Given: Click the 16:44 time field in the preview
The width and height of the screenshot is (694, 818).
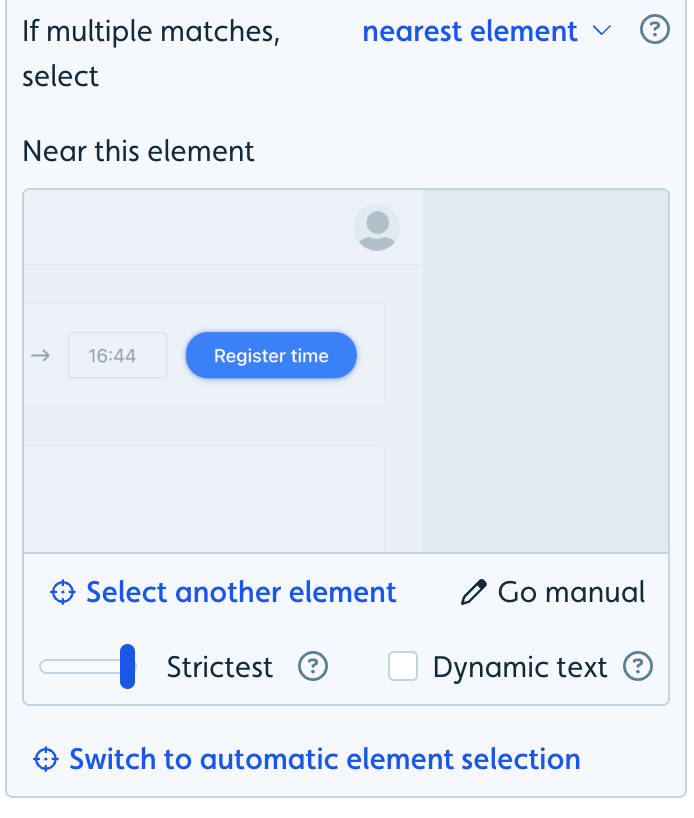Looking at the screenshot, I should [117, 355].
